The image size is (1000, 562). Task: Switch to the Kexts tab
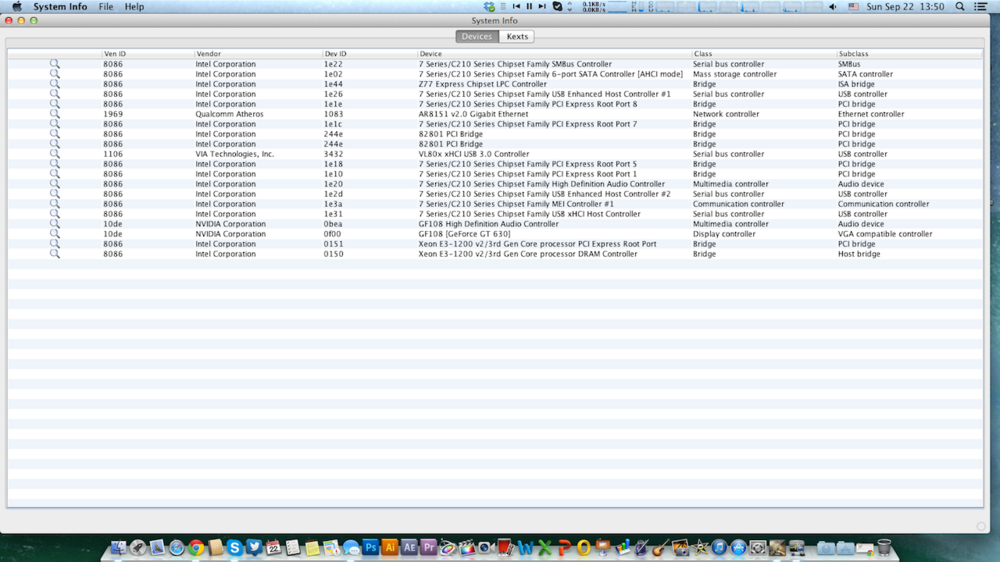click(x=517, y=37)
